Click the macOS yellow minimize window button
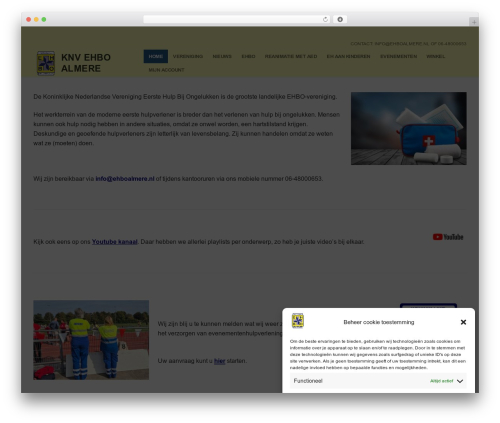Image resolution: width=500 pixels, height=423 pixels. click(x=36, y=19)
